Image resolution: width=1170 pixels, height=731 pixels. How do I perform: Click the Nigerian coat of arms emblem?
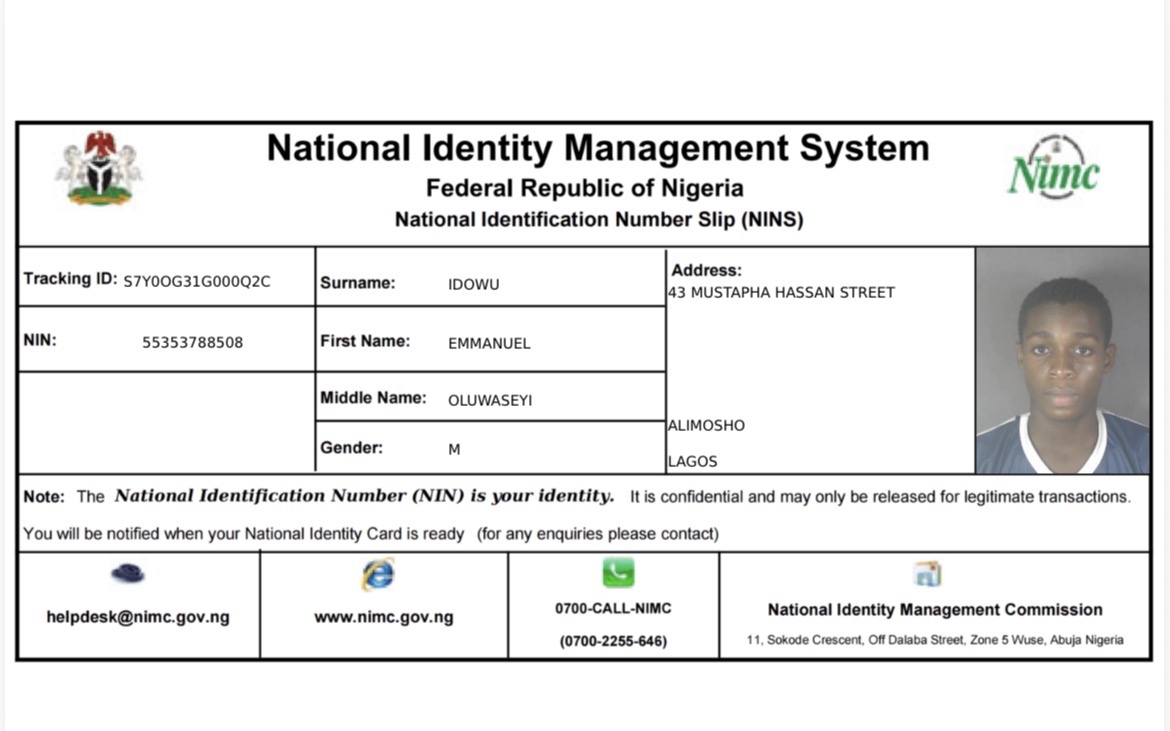tap(98, 168)
